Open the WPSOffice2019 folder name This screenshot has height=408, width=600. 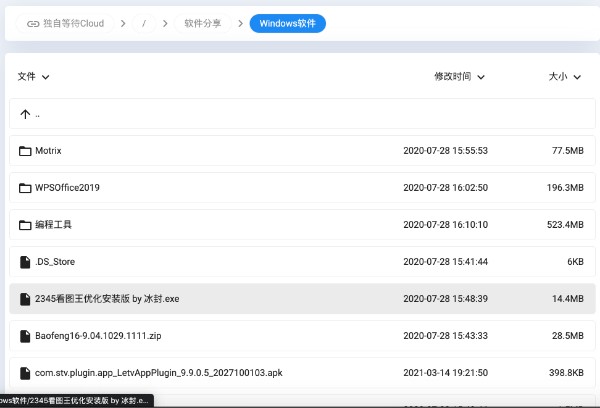(x=67, y=188)
